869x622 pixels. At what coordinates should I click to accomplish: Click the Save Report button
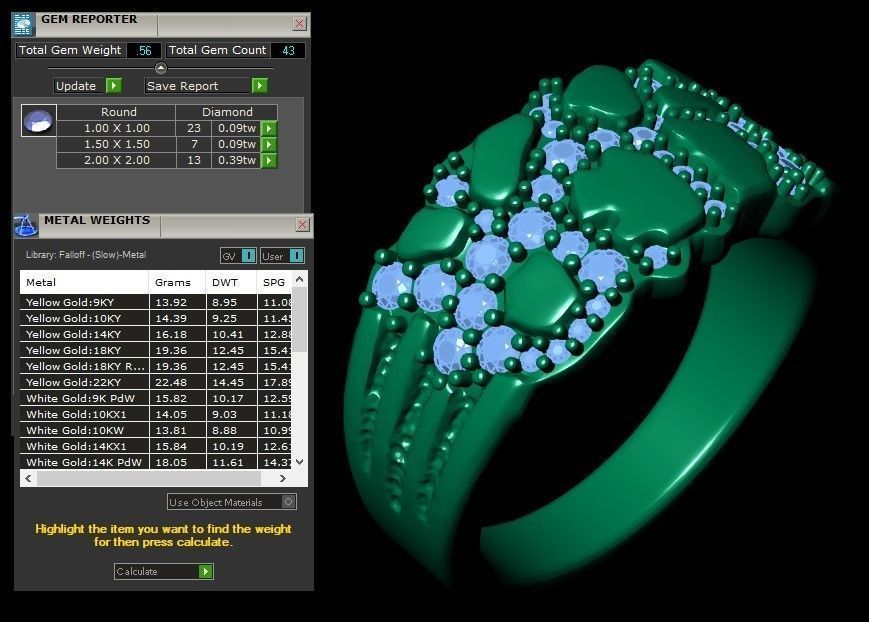coord(206,86)
